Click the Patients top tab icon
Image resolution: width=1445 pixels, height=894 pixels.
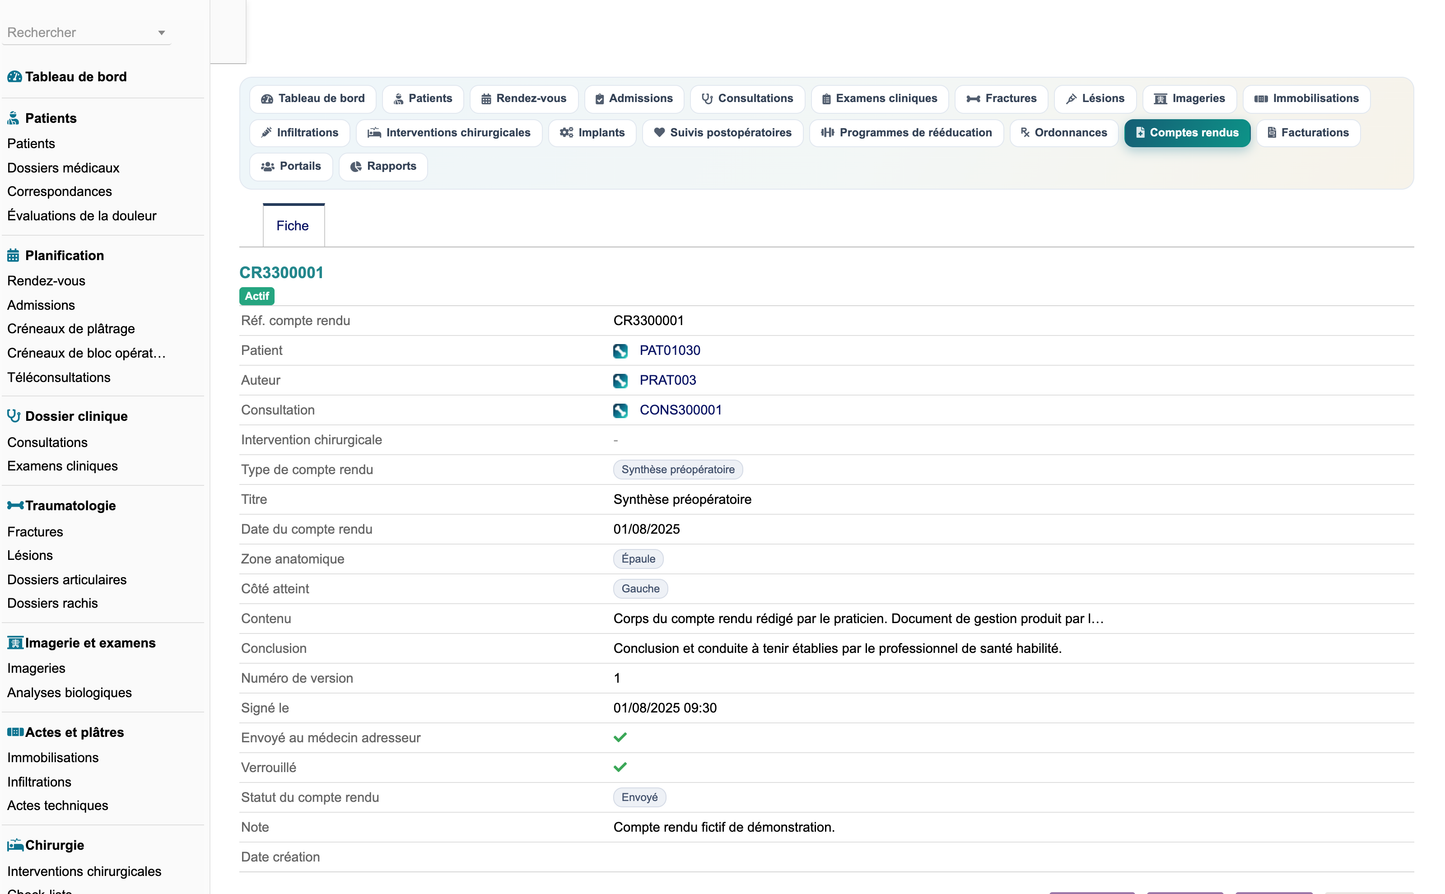coord(398,99)
